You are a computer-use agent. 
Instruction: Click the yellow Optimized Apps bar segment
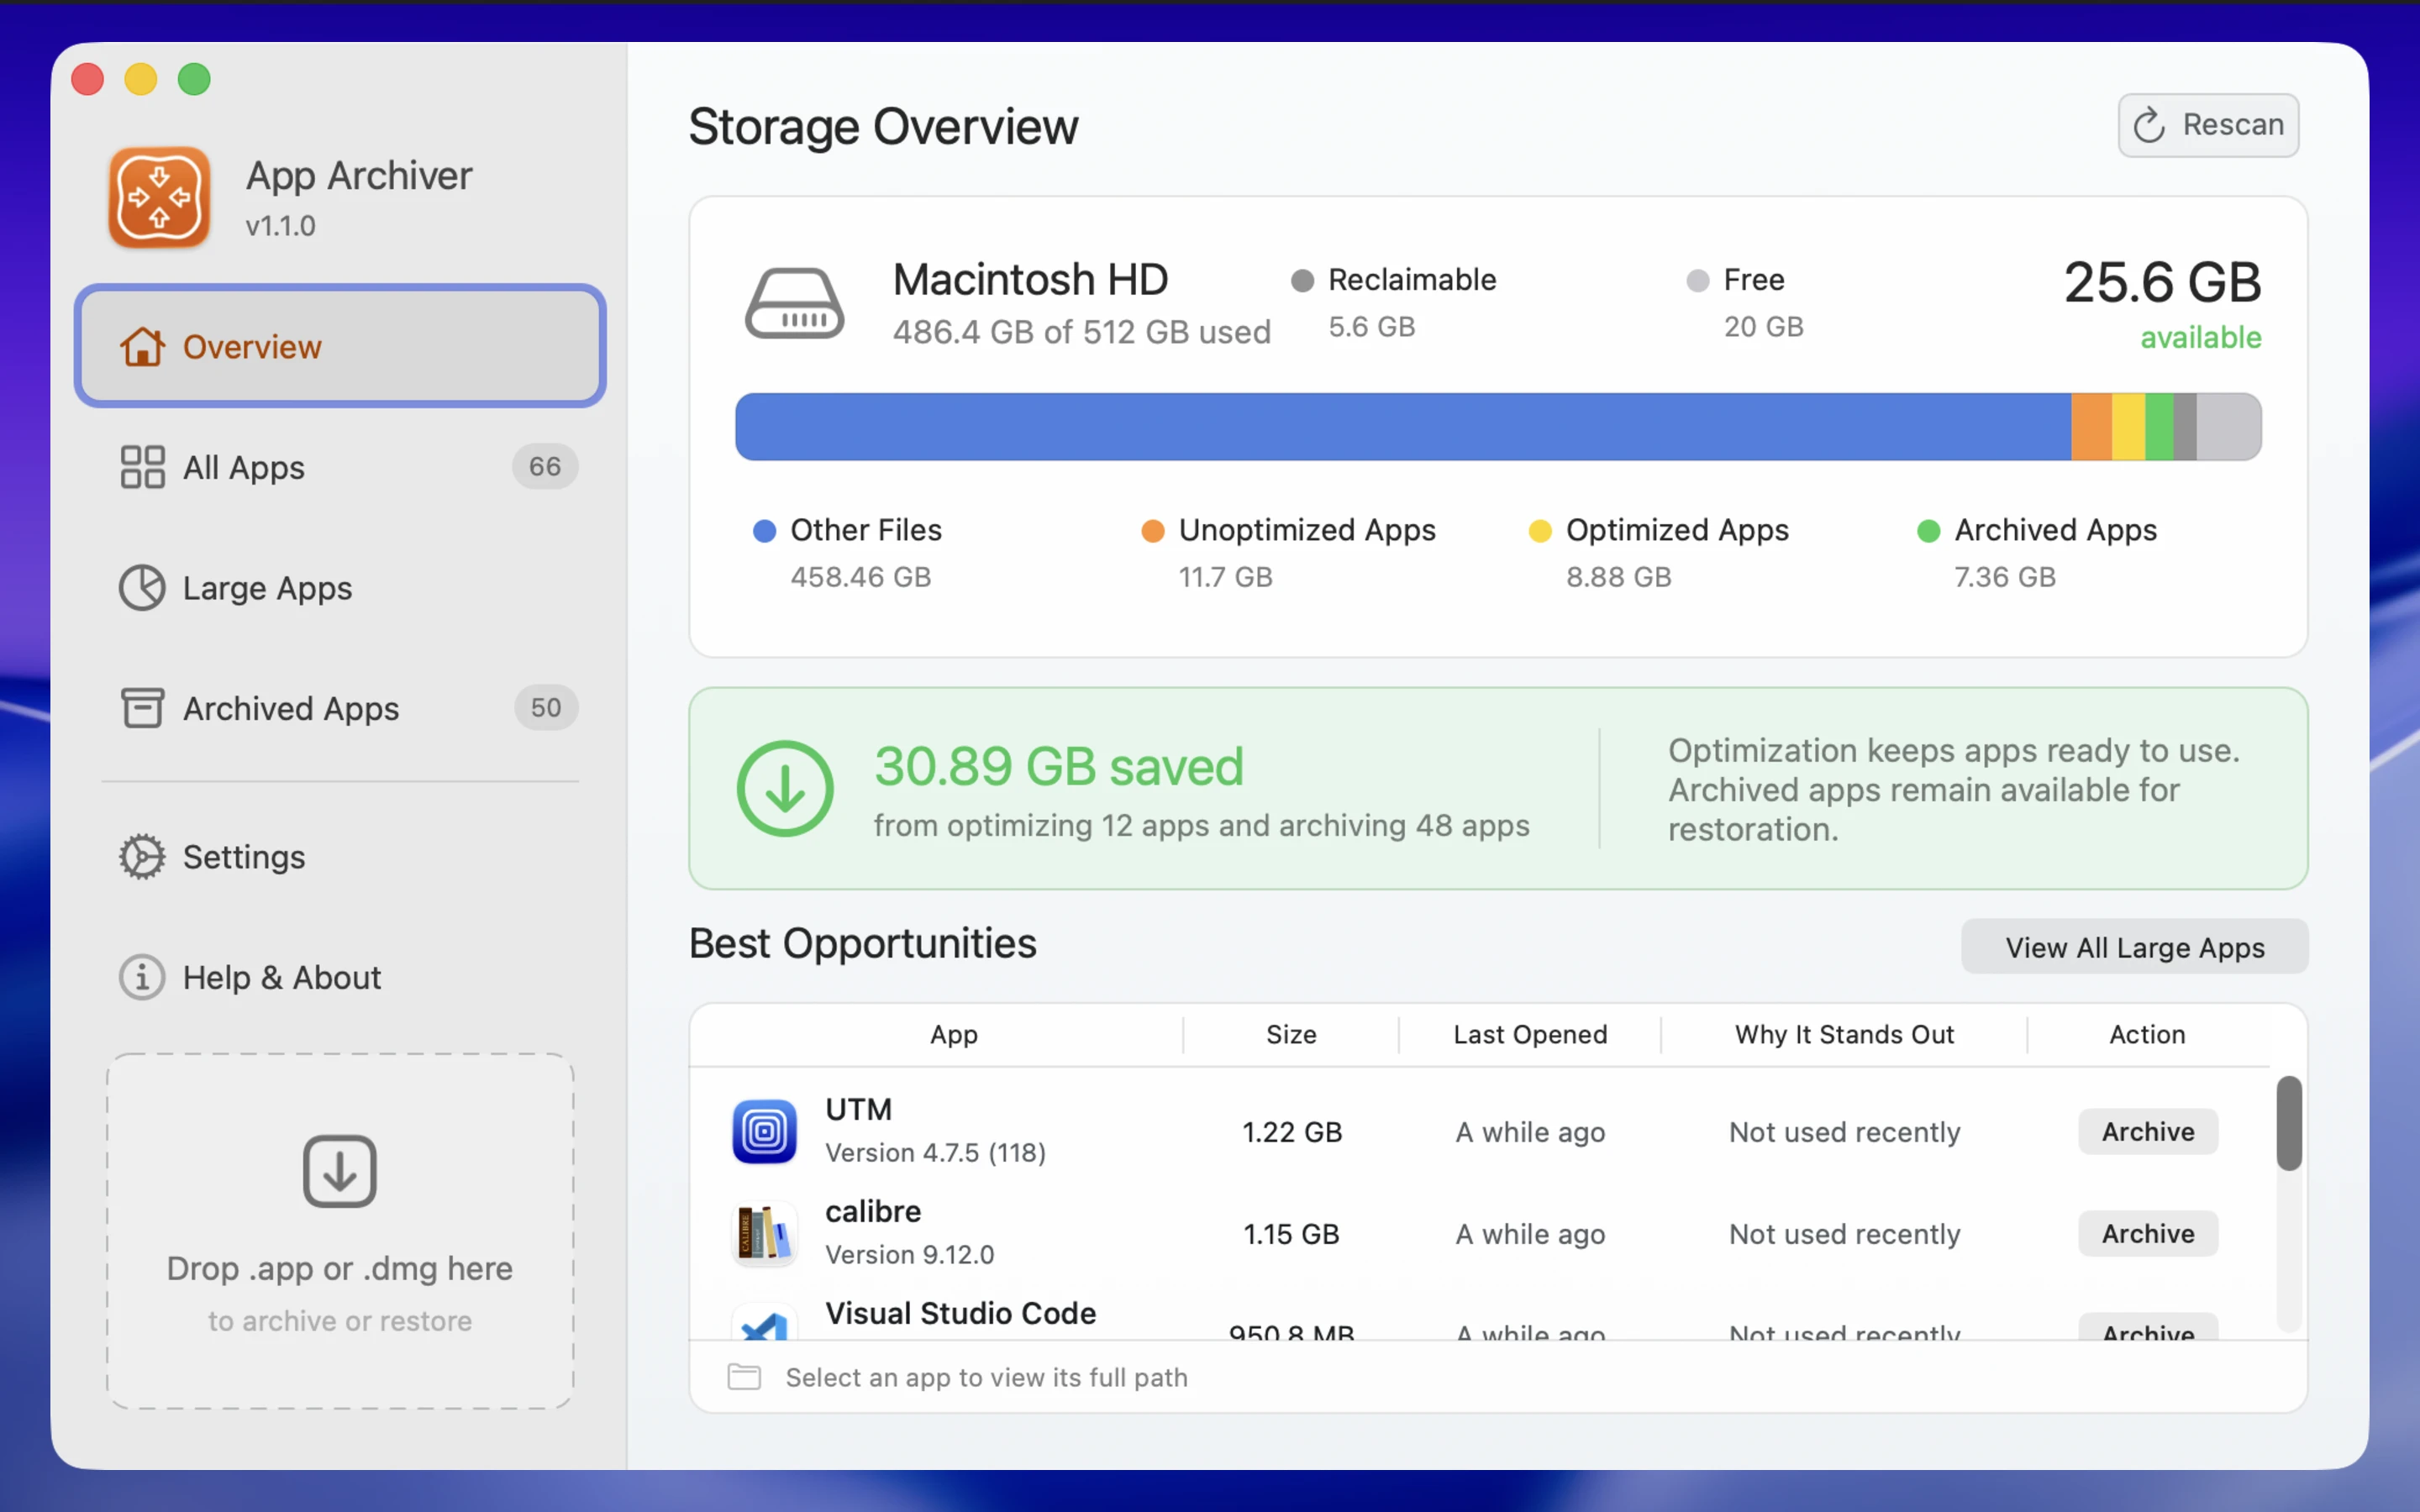click(x=2128, y=427)
